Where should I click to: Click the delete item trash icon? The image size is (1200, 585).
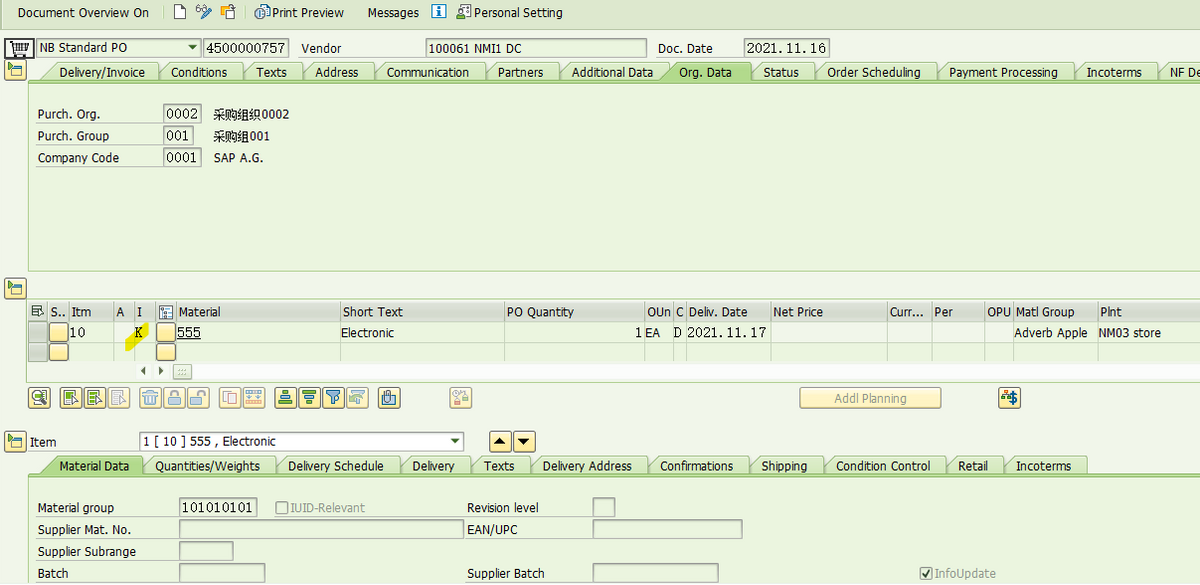pyautogui.click(x=150, y=398)
